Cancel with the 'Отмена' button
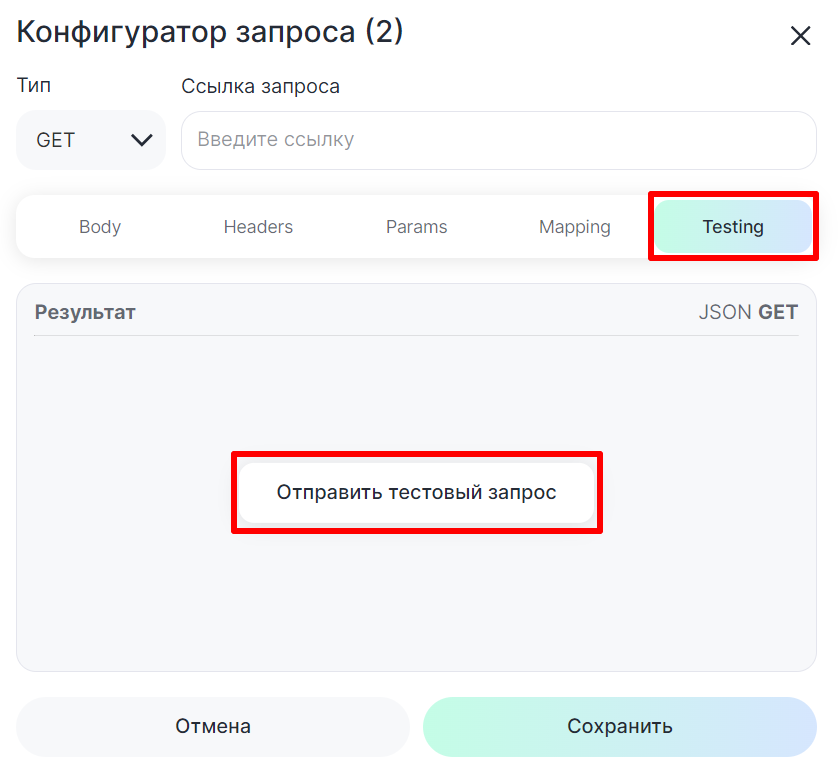This screenshot has height=781, width=840. [213, 726]
